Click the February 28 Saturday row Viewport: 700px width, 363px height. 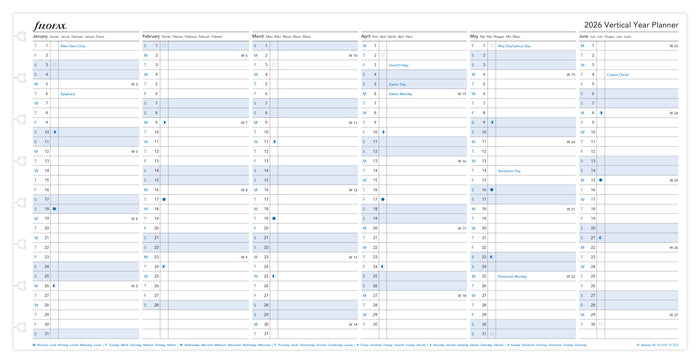tap(196, 305)
